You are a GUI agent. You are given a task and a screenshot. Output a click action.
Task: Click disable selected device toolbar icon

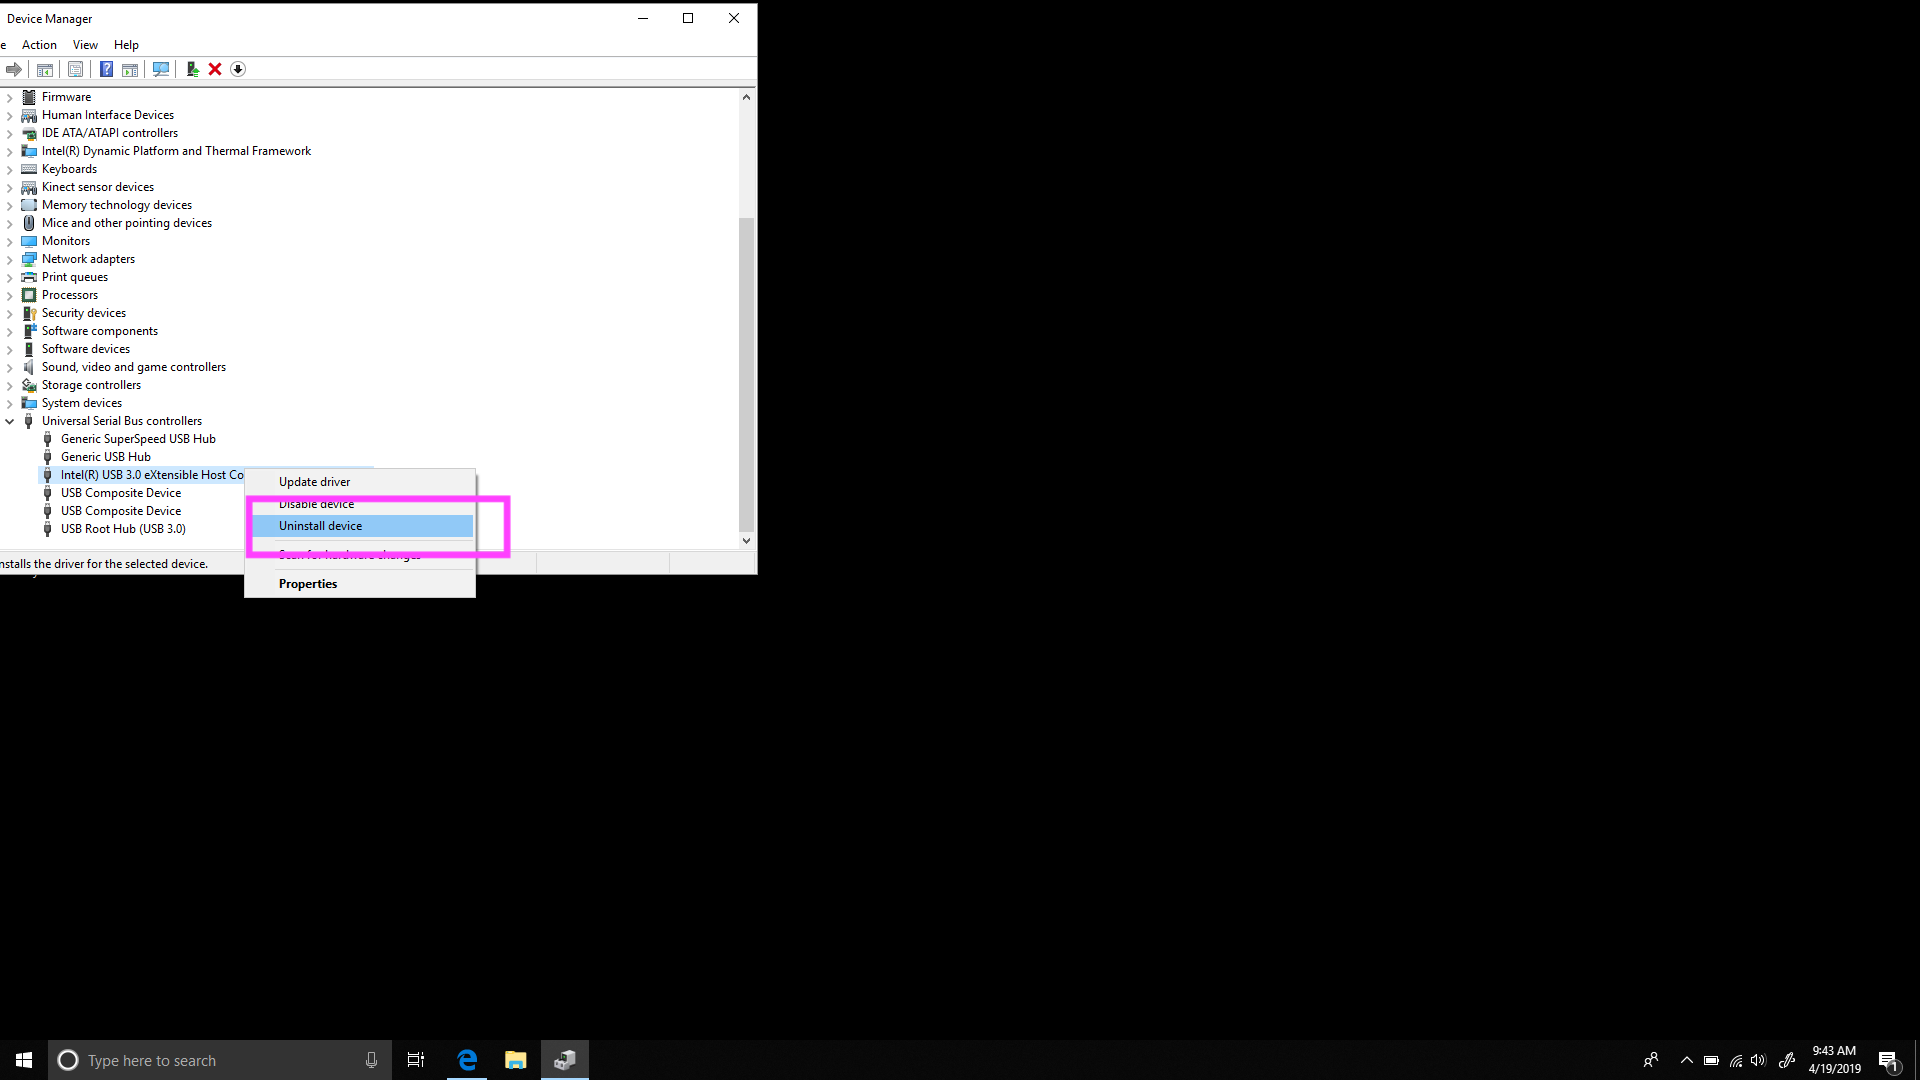[237, 69]
